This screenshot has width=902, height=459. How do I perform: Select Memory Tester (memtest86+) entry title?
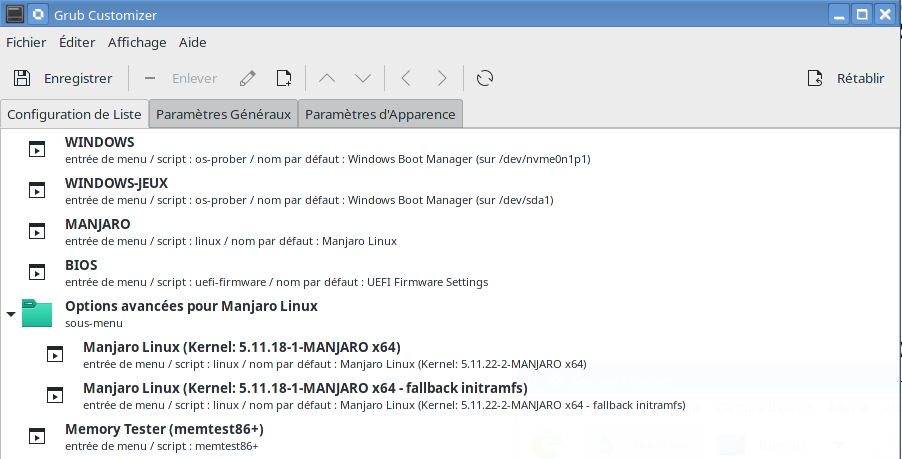(165, 429)
